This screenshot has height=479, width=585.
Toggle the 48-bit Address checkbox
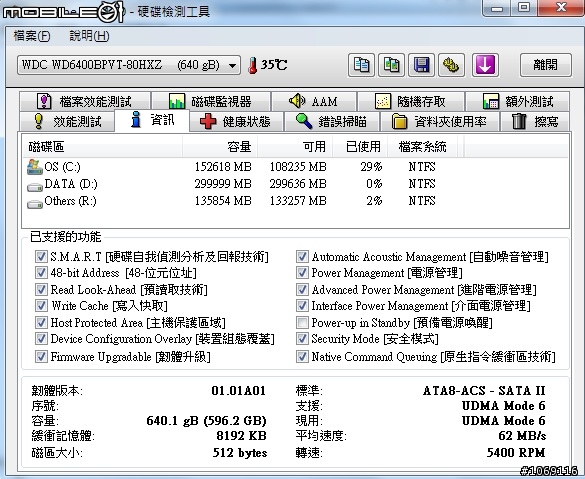[x=41, y=273]
